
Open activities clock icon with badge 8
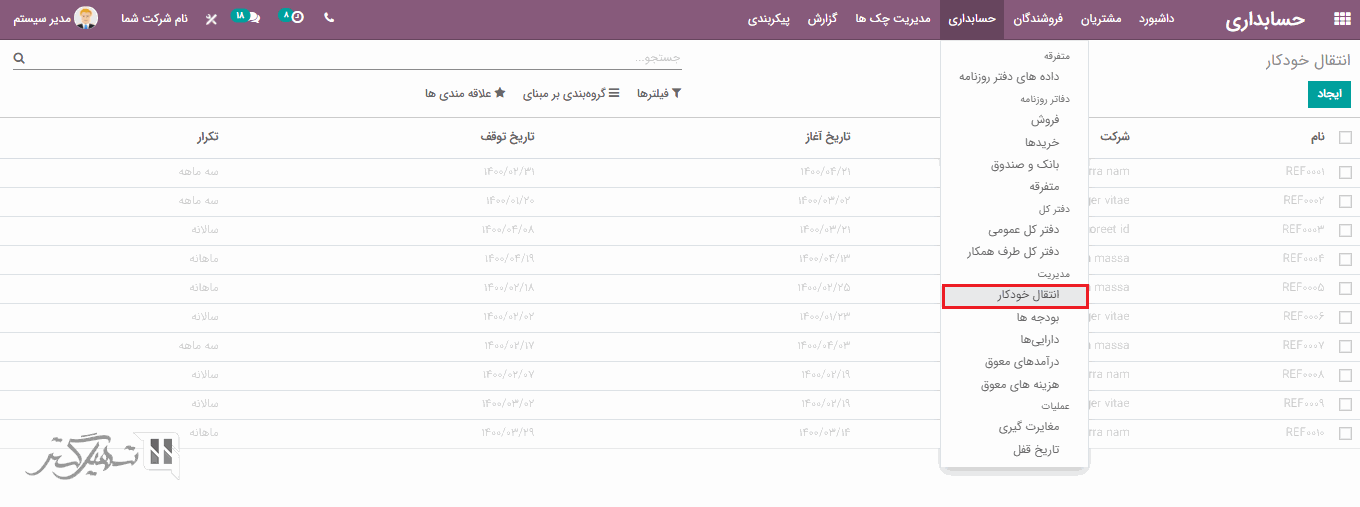tap(292, 18)
